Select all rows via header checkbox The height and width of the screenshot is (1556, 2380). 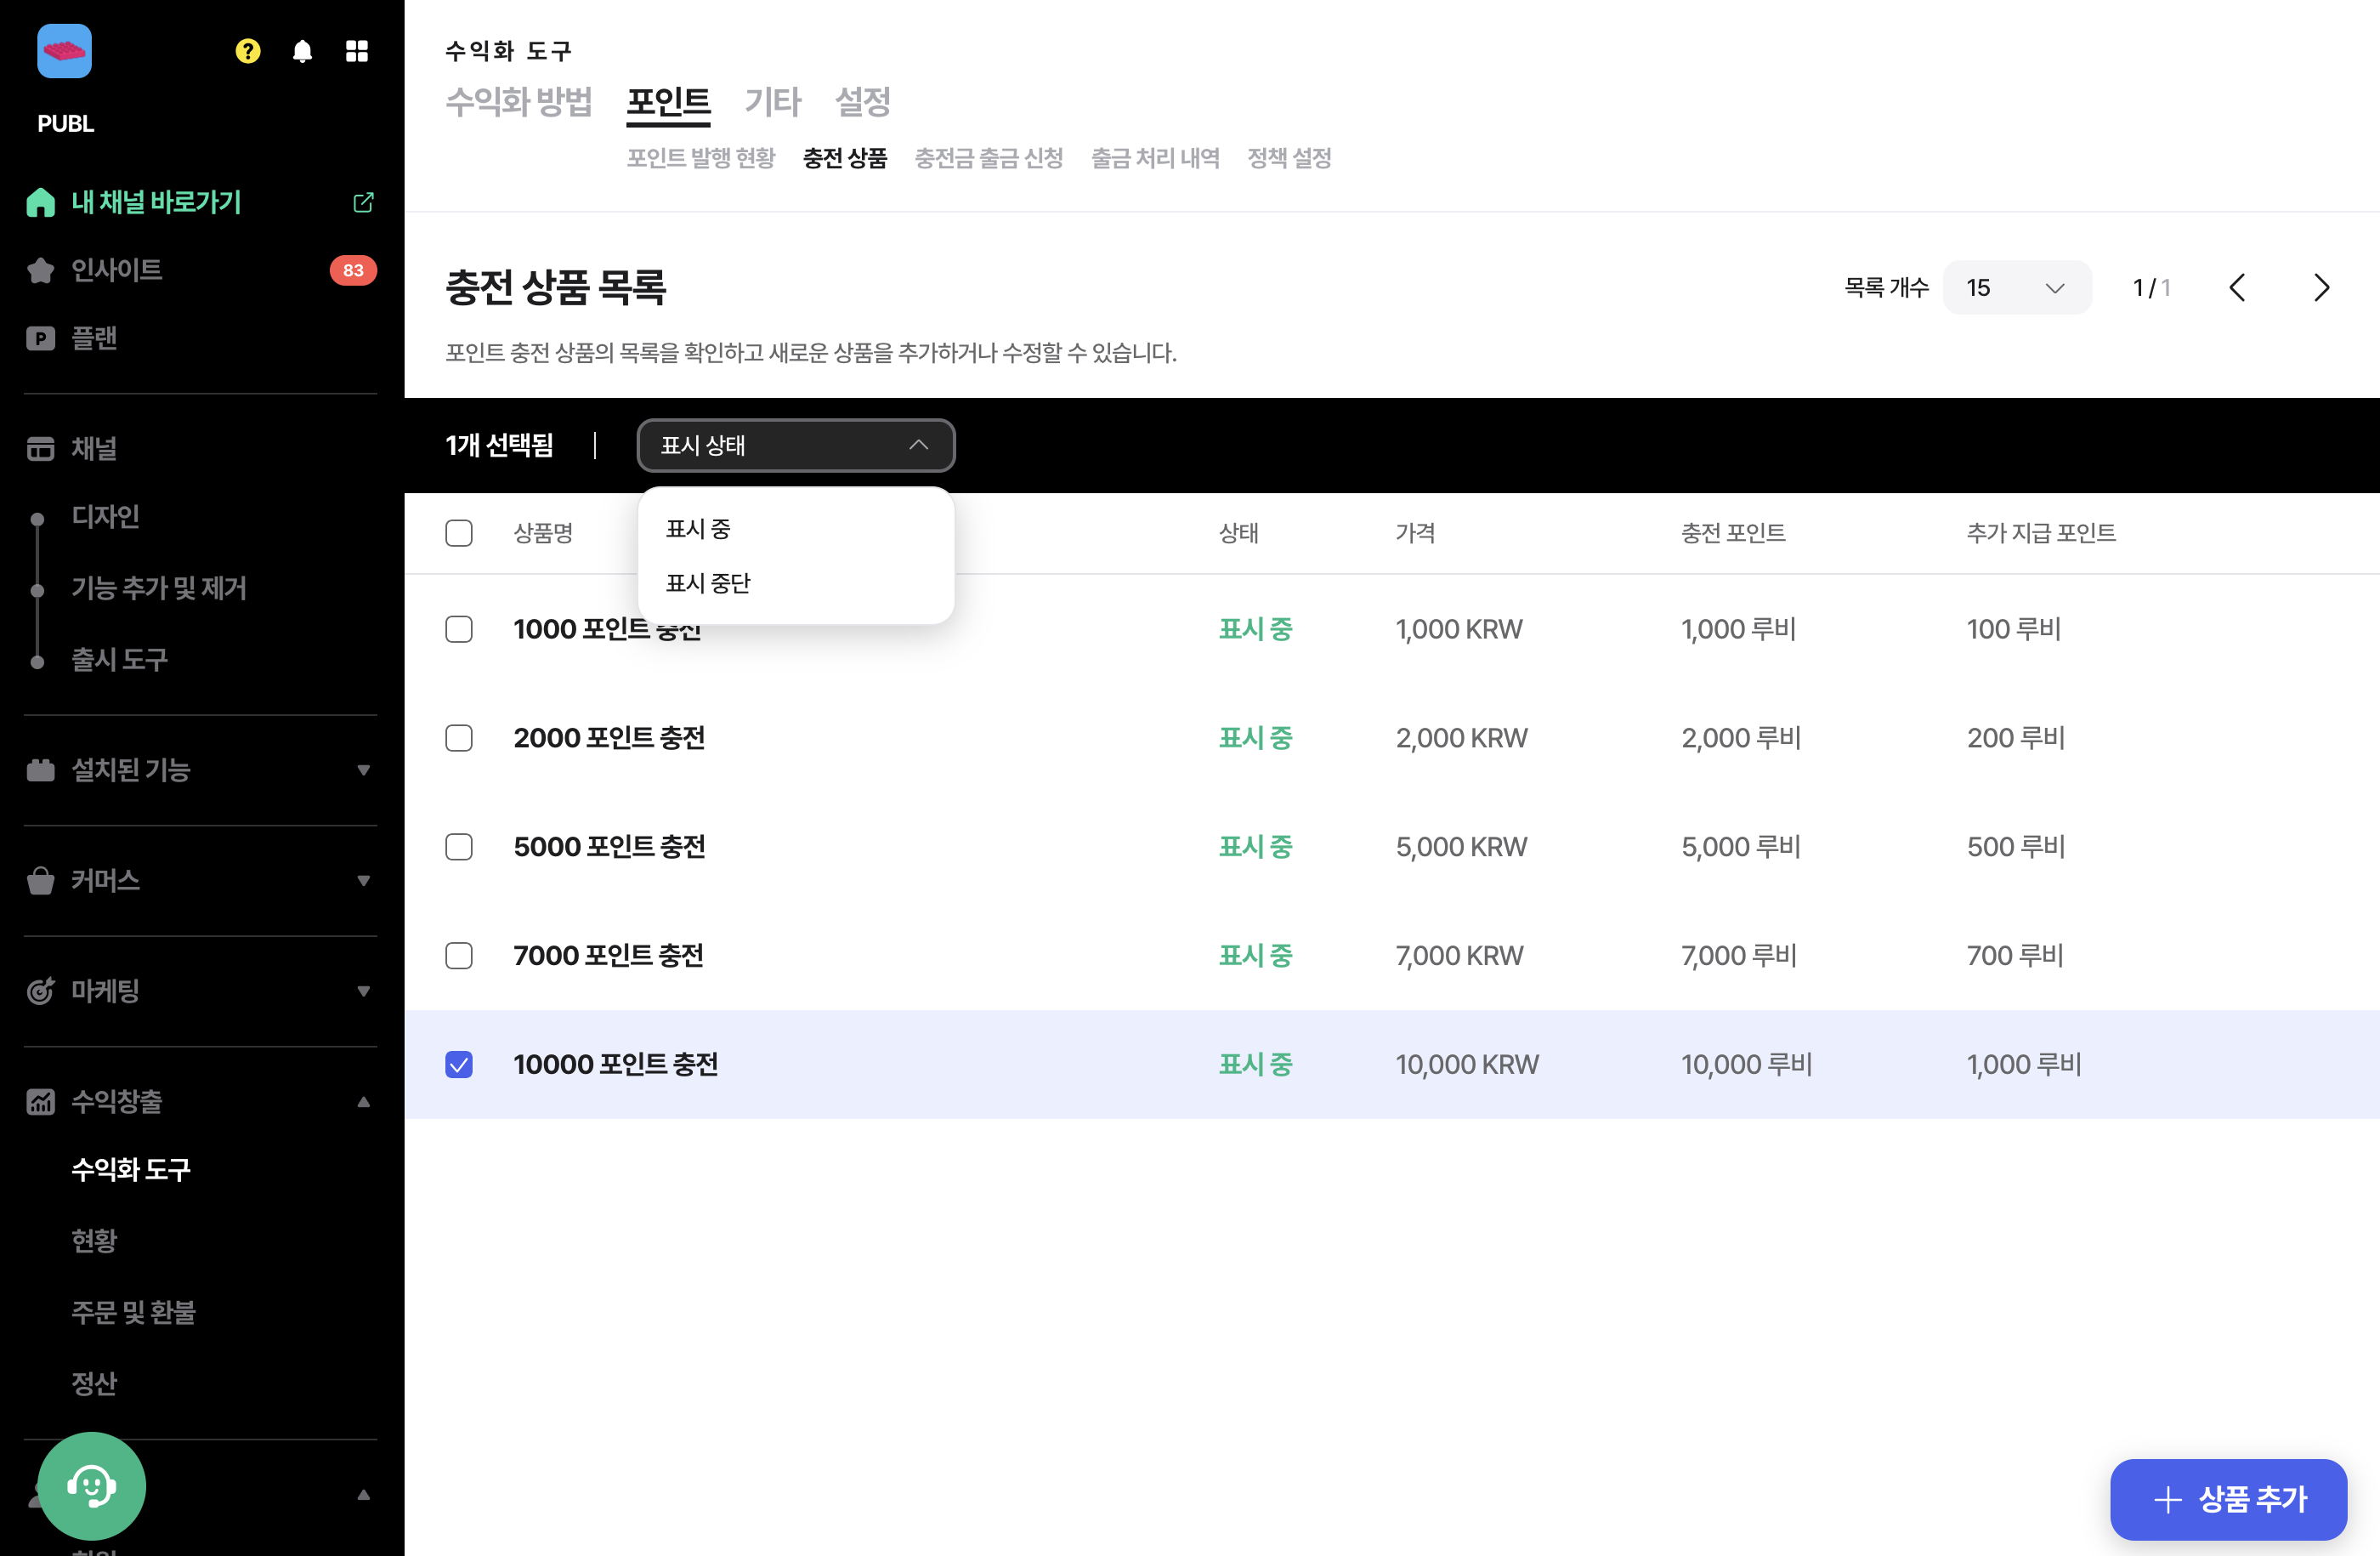point(459,533)
